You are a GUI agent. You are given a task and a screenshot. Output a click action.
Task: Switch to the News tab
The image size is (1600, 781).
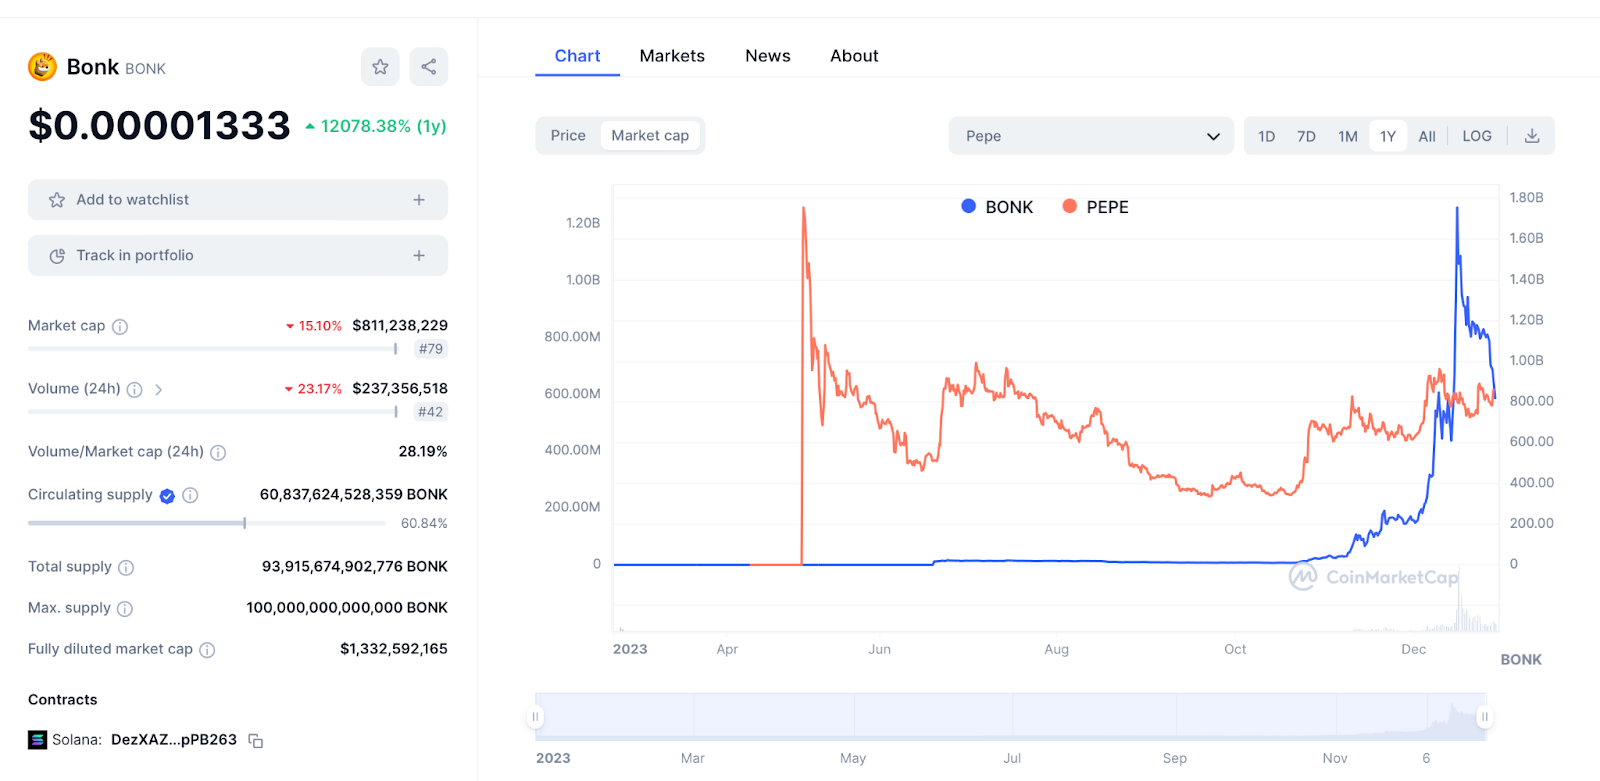click(x=768, y=56)
